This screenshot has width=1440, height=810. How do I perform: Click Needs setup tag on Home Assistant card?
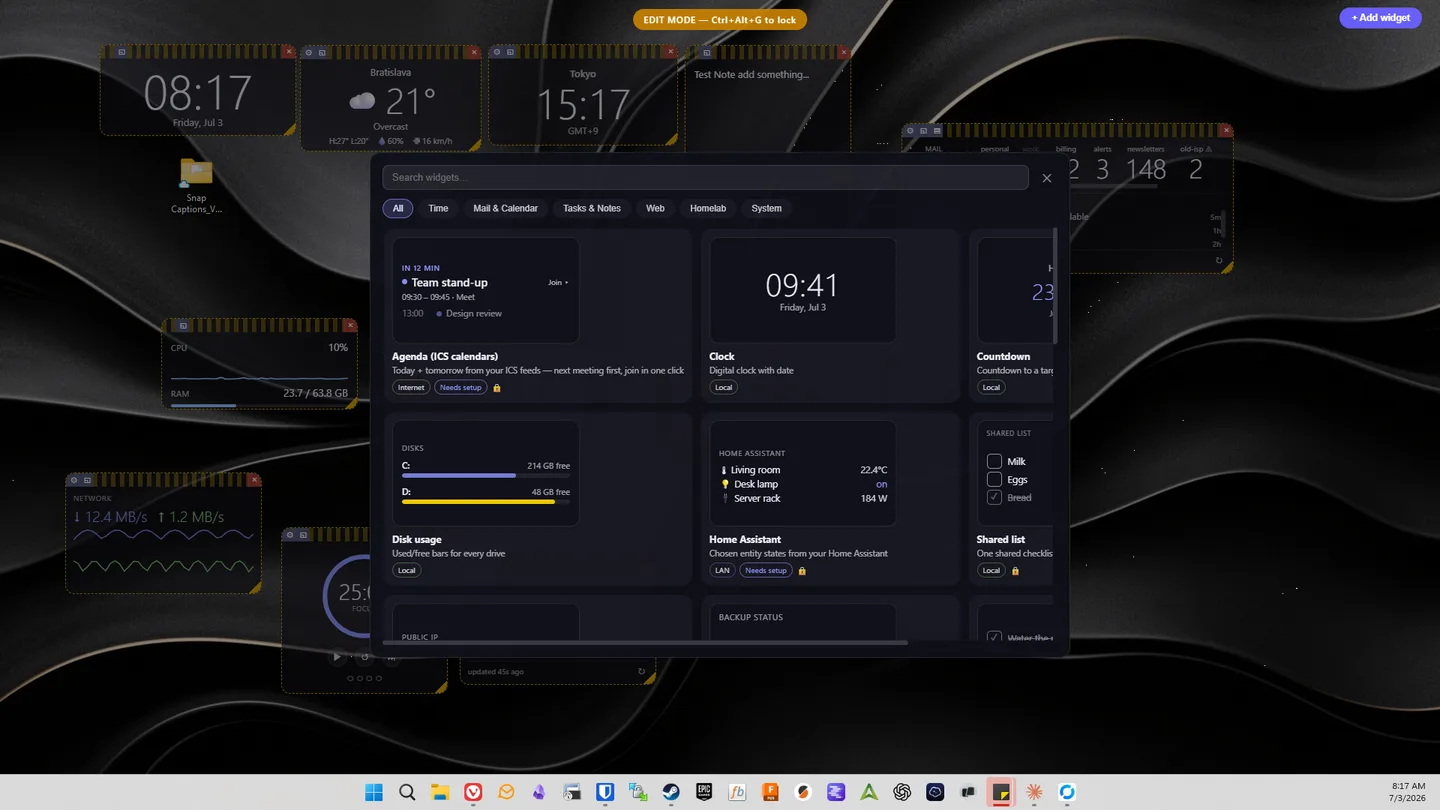point(766,571)
